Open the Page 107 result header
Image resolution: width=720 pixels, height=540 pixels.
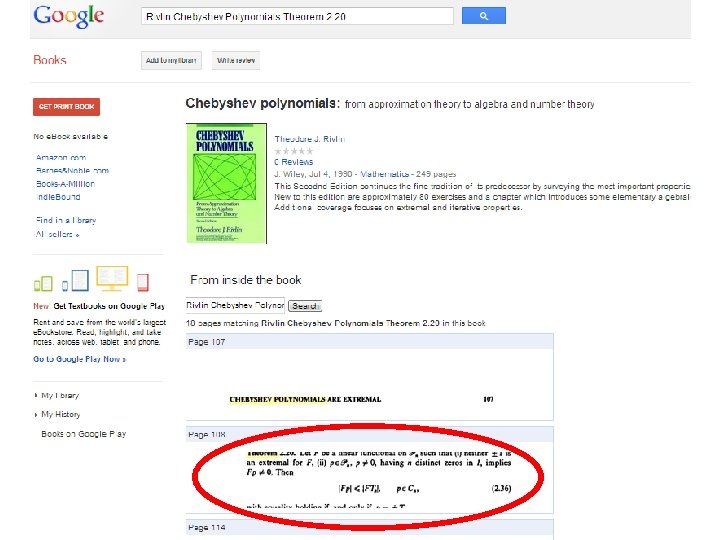(370, 342)
